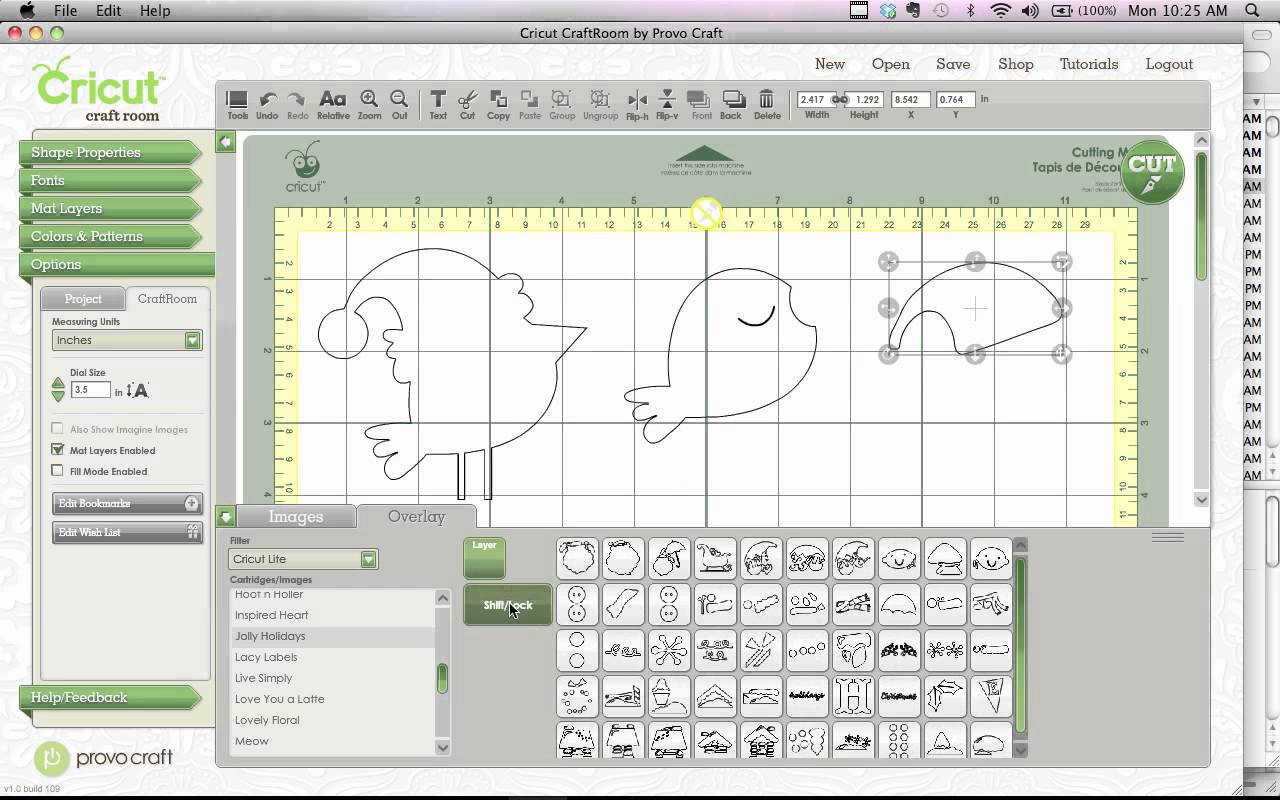
Task: Select the letter H image
Action: (x=853, y=696)
